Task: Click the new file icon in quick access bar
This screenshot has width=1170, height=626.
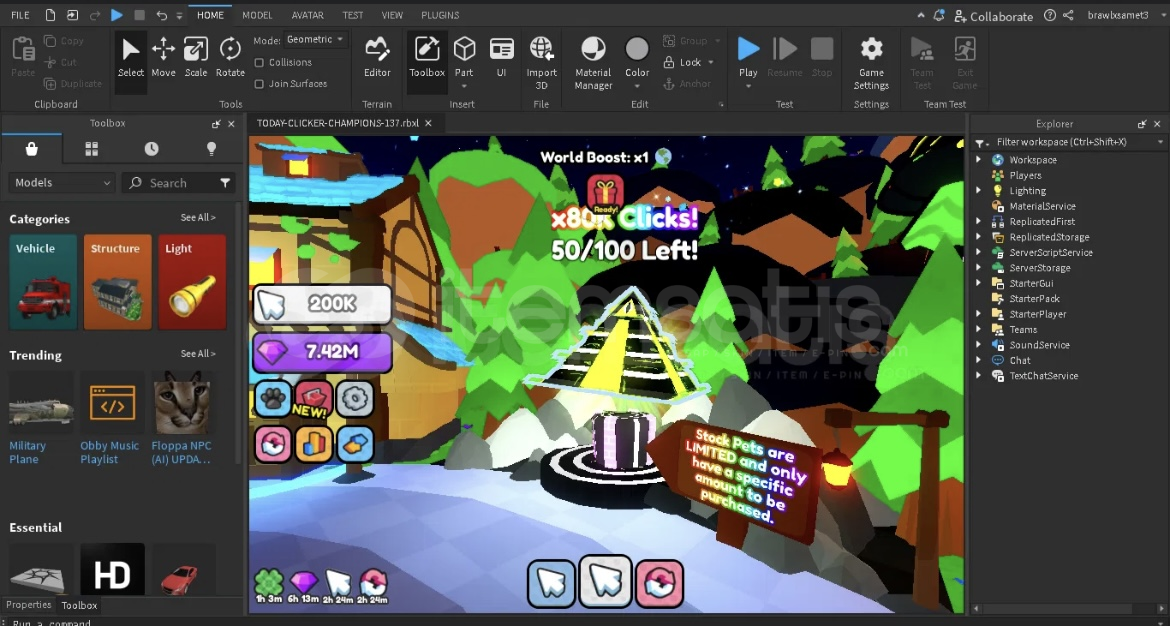Action: tap(50, 15)
